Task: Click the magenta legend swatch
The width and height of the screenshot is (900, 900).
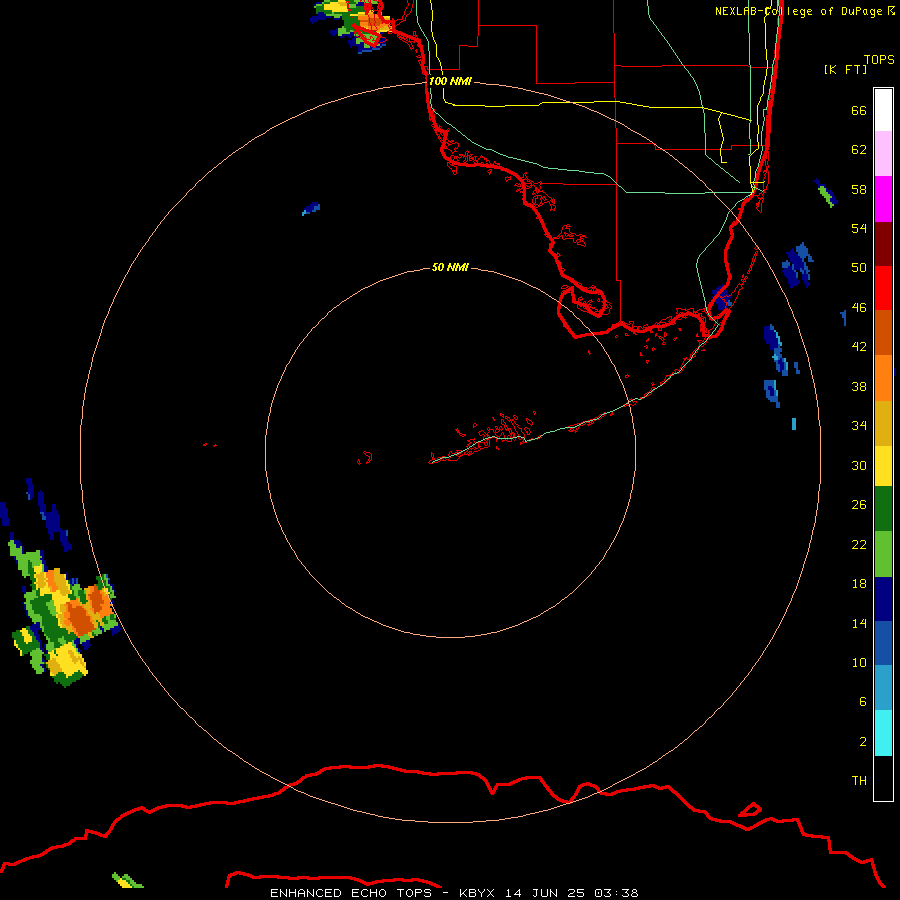Action: coord(883,199)
